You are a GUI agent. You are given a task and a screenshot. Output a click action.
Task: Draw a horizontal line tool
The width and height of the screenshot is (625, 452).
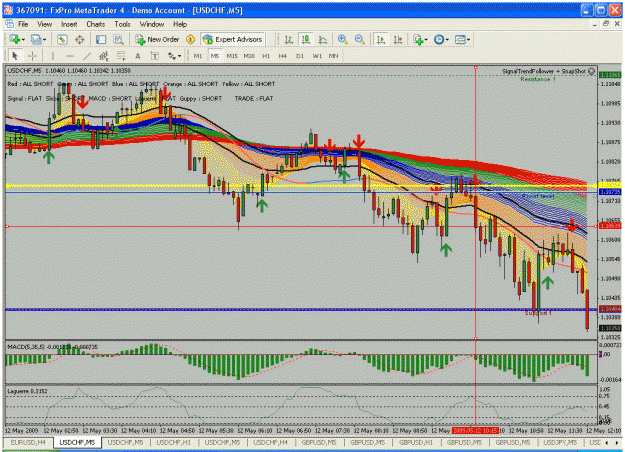70,56
